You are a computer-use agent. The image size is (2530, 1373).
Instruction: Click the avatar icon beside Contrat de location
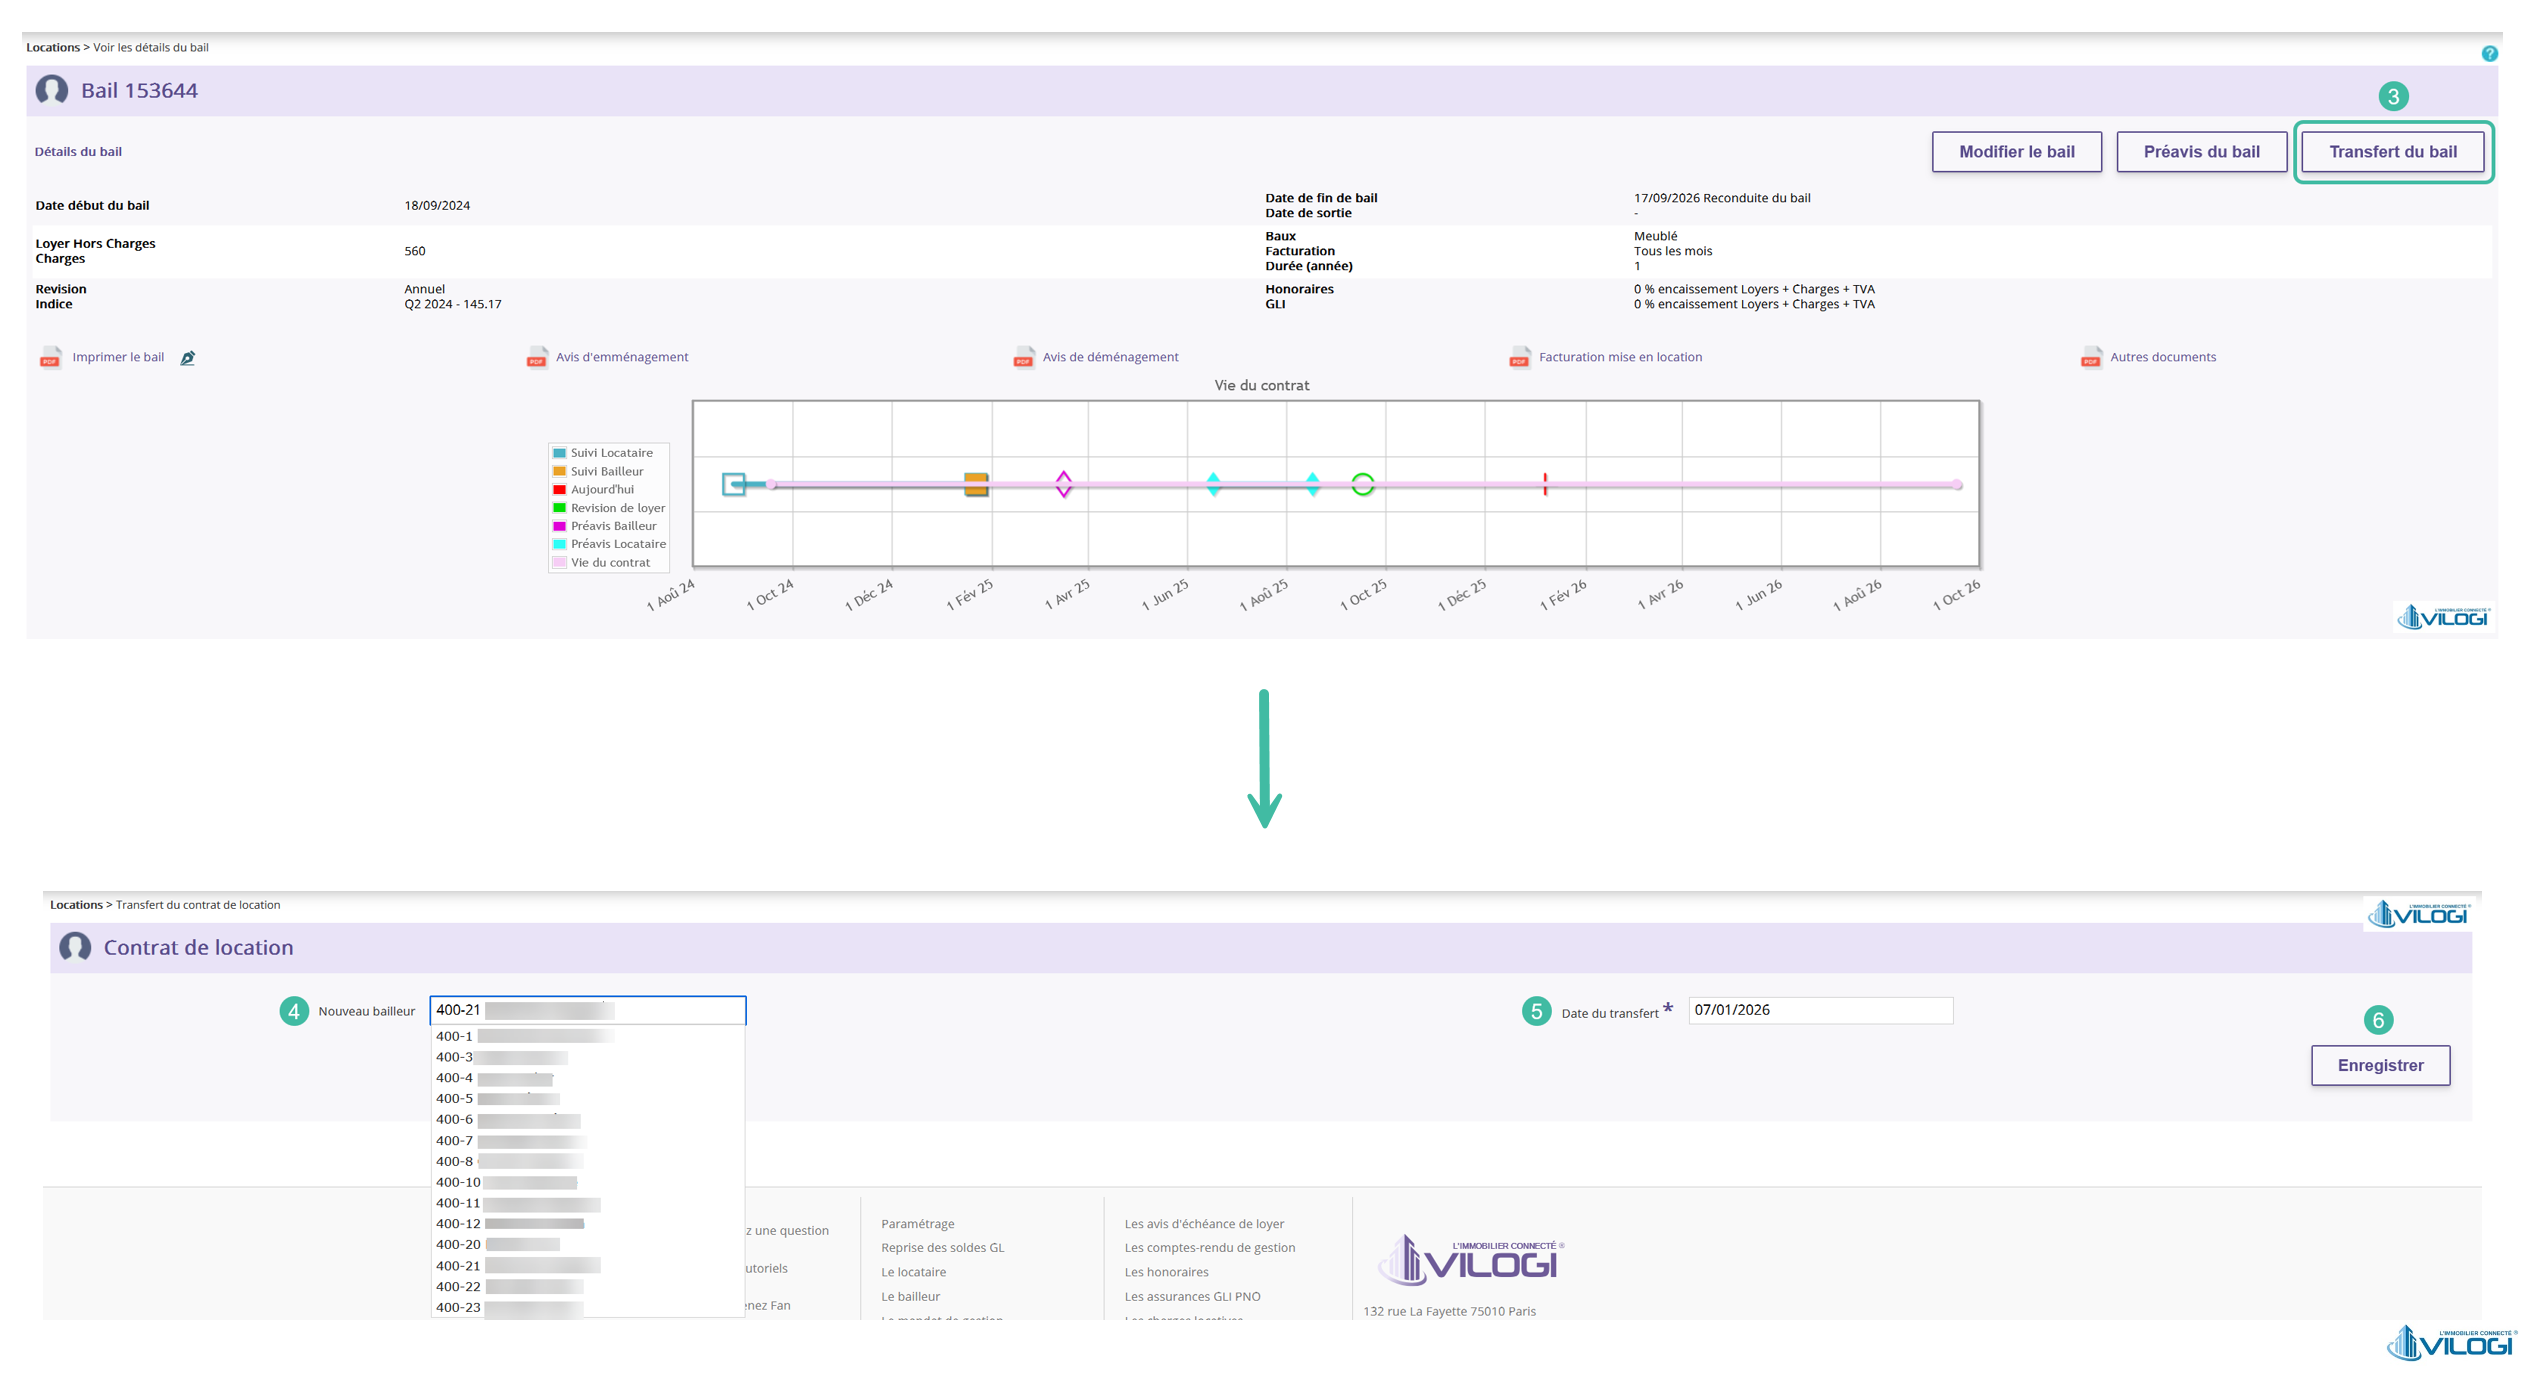pos(75,947)
